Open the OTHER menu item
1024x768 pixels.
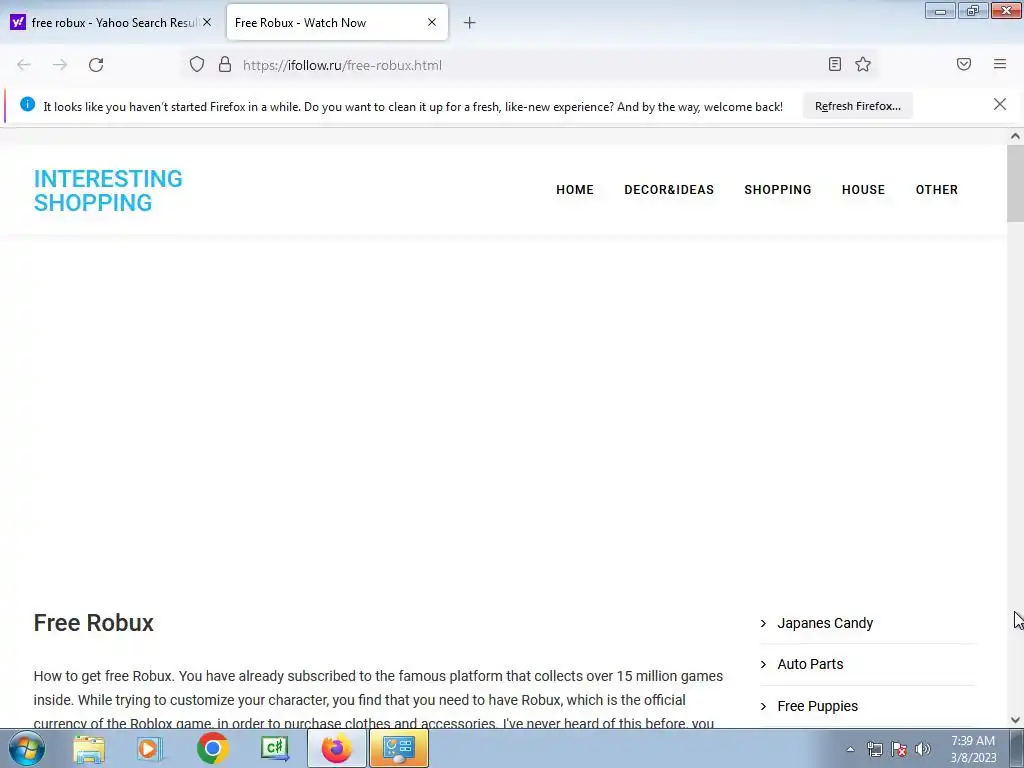936,190
